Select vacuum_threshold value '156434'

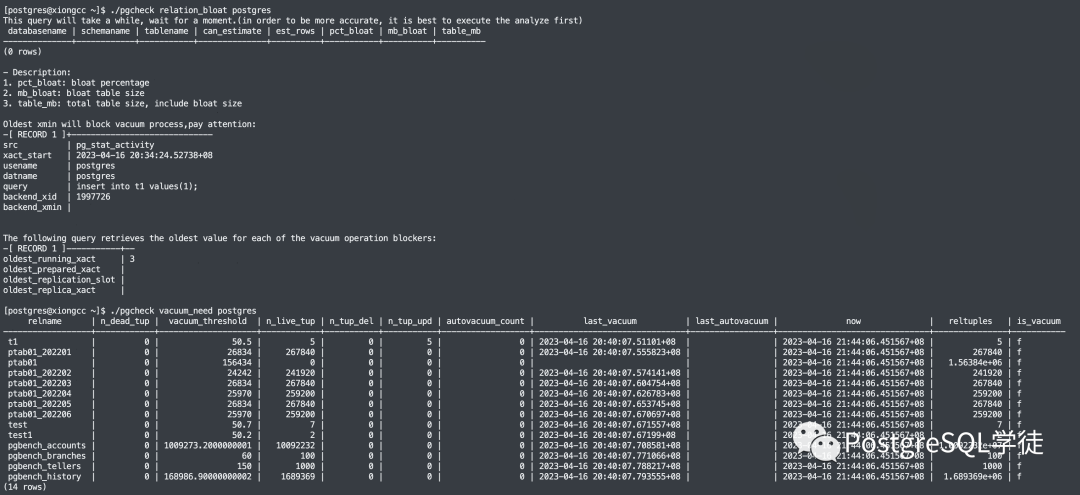pyautogui.click(x=237, y=363)
